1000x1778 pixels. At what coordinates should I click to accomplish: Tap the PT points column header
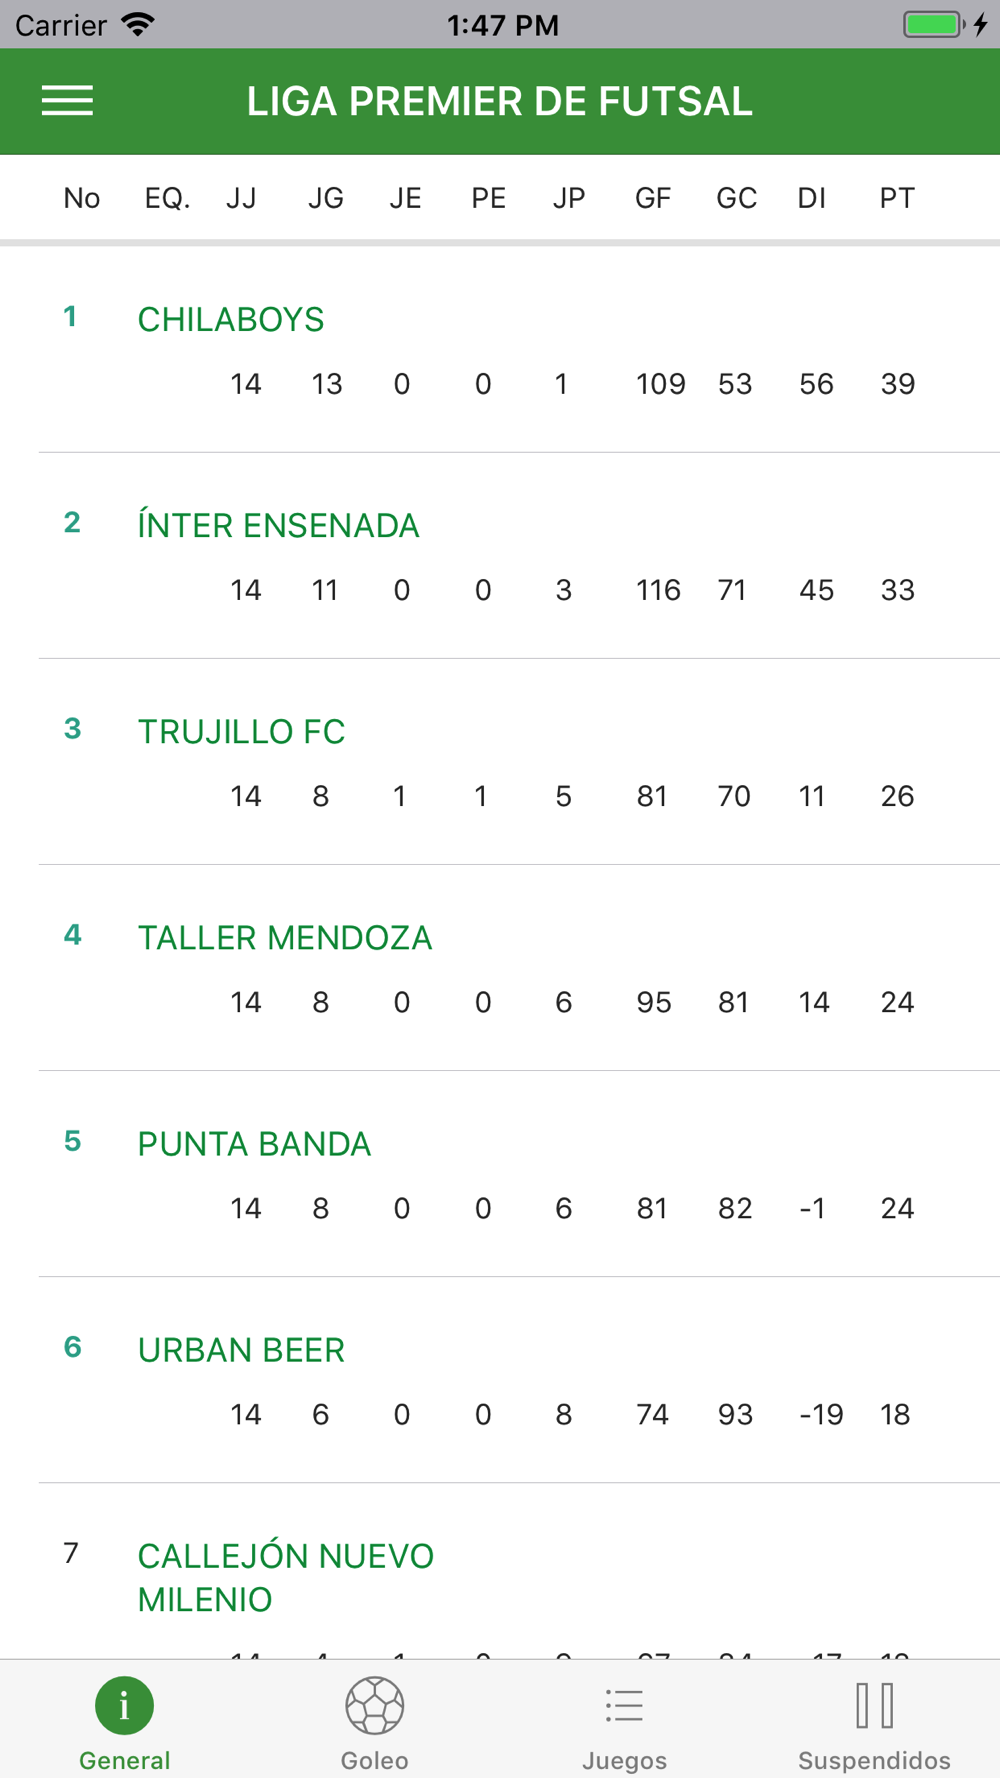pyautogui.click(x=897, y=198)
